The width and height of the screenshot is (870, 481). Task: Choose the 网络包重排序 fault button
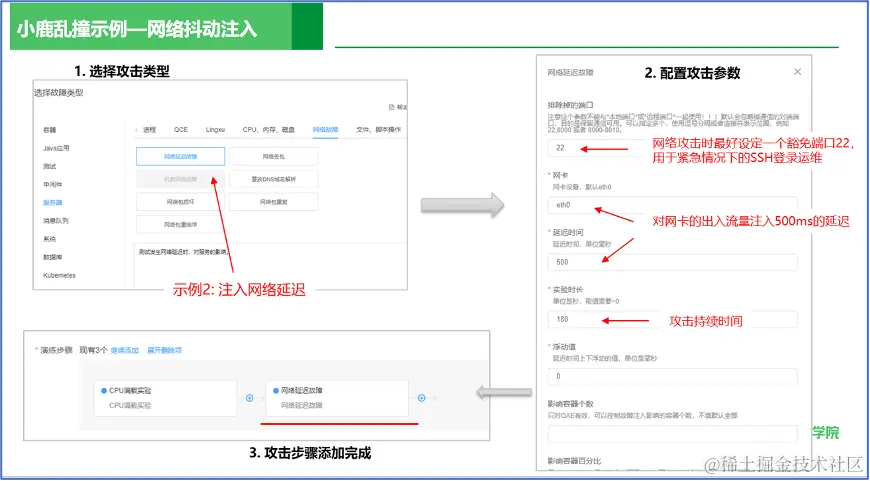(180, 225)
